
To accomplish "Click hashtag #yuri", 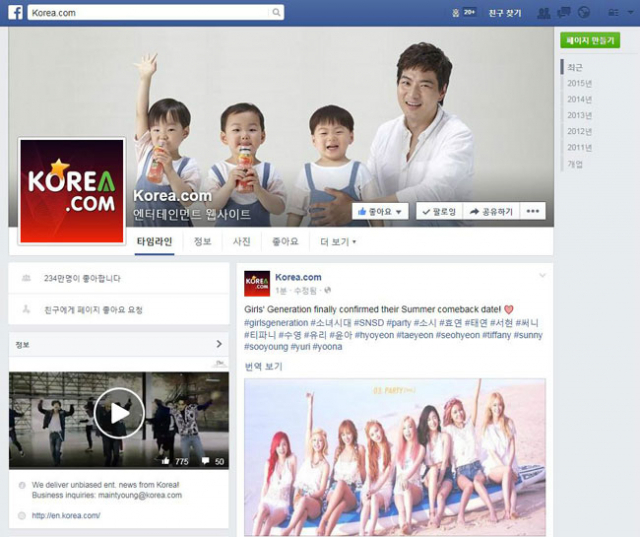I will [300, 347].
